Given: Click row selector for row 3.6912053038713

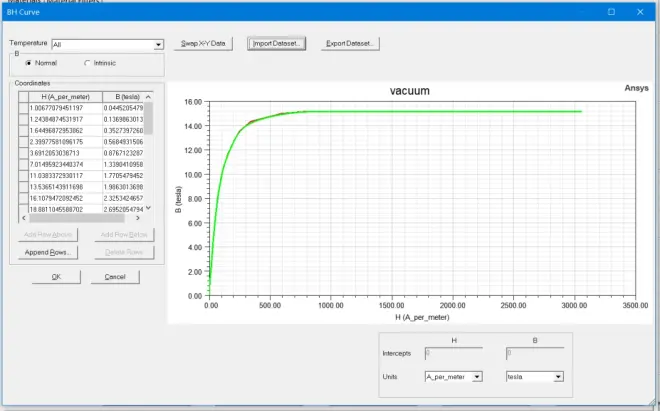Looking at the screenshot, I should pyautogui.click(x=24, y=153).
